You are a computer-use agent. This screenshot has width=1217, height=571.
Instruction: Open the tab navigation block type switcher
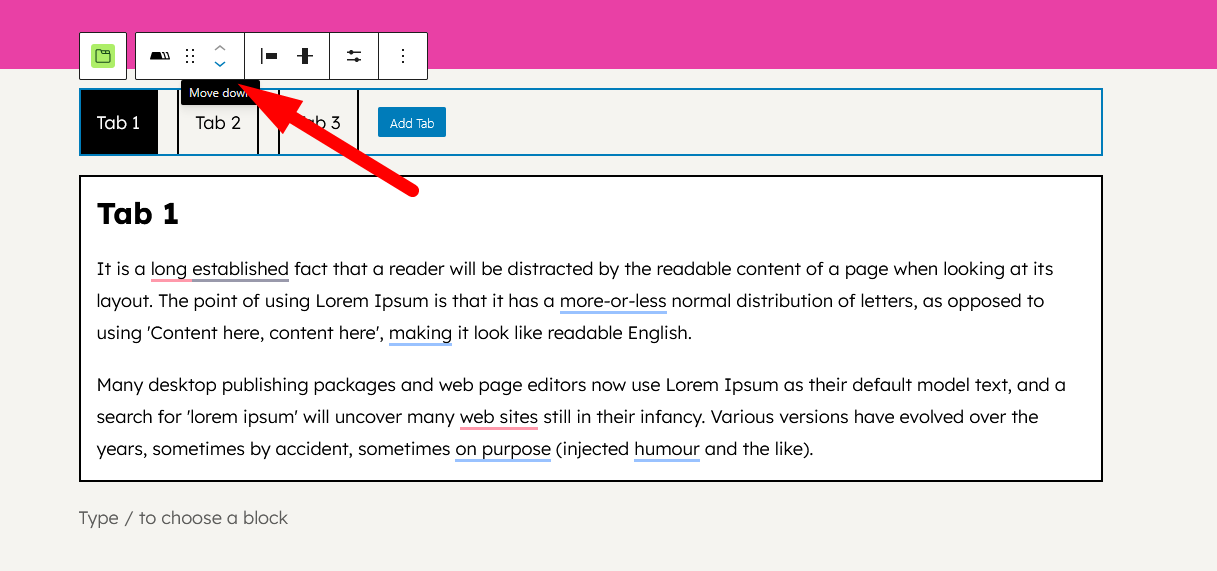[160, 56]
